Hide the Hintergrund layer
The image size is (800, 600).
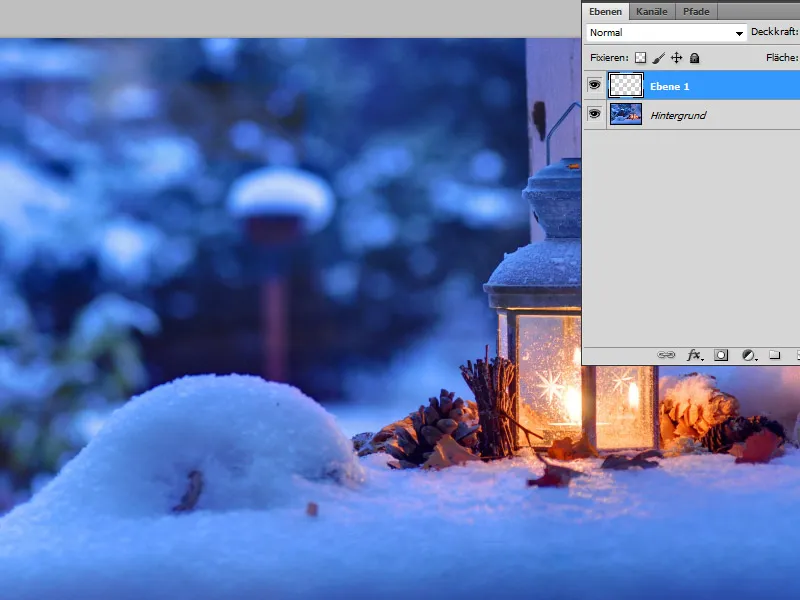coord(594,114)
